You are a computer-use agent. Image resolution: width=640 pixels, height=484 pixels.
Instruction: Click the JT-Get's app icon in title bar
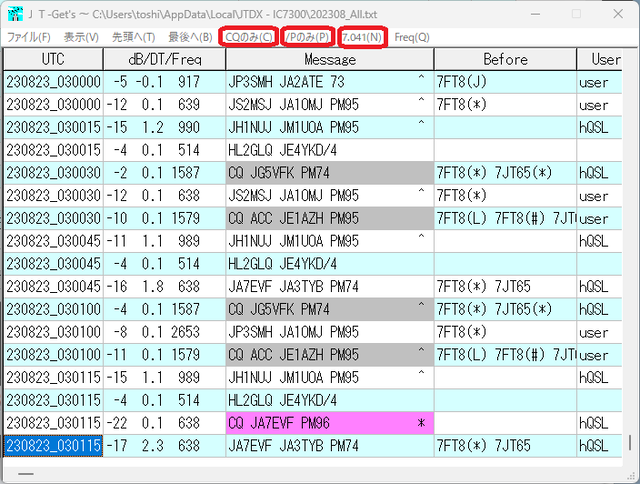[15, 14]
